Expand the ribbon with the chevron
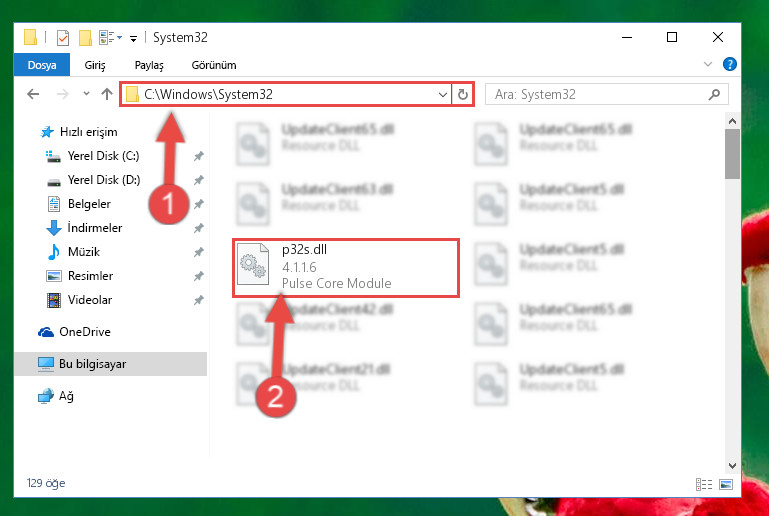This screenshot has width=769, height=516. click(708, 64)
